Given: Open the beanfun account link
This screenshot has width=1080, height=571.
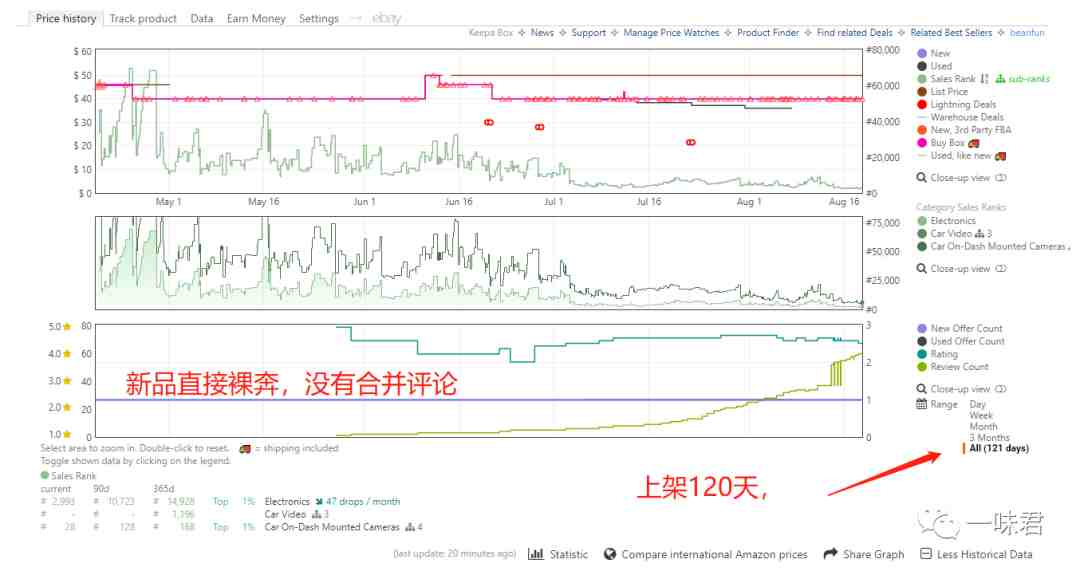Looking at the screenshot, I should 1027,32.
